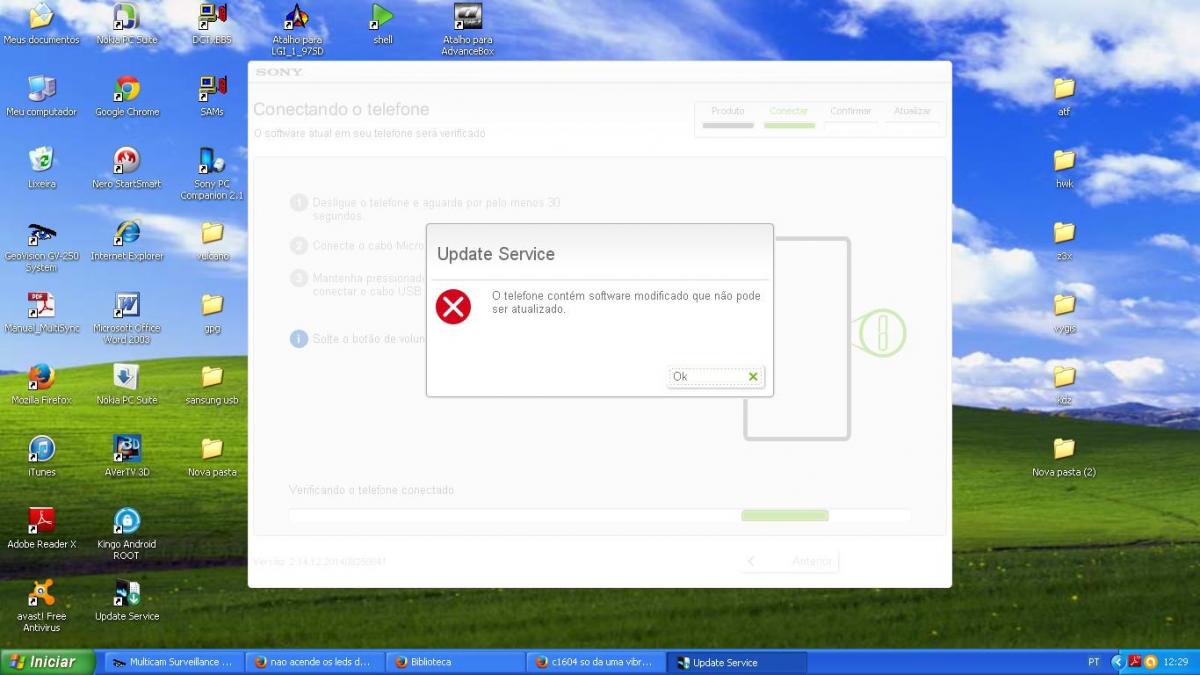Open the vygis folder on desktop
This screenshot has width=1200, height=675.
1064,312
